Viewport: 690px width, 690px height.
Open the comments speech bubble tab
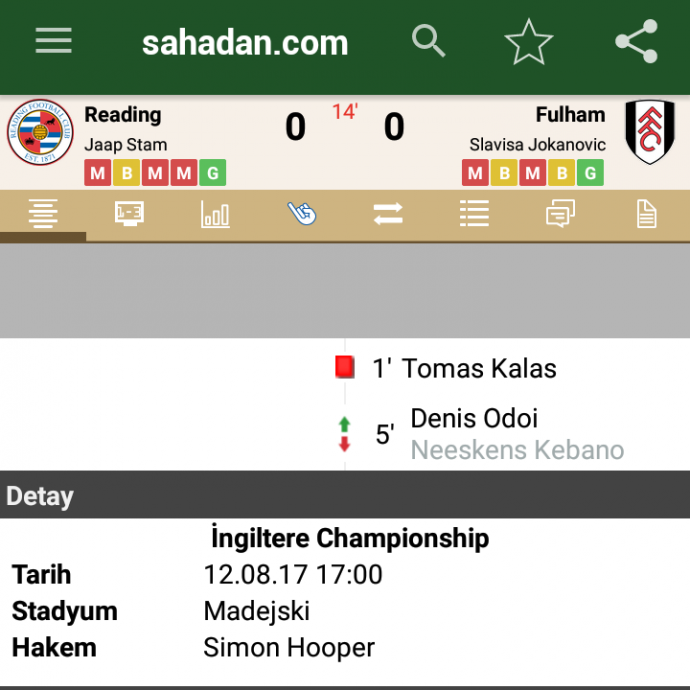click(560, 214)
